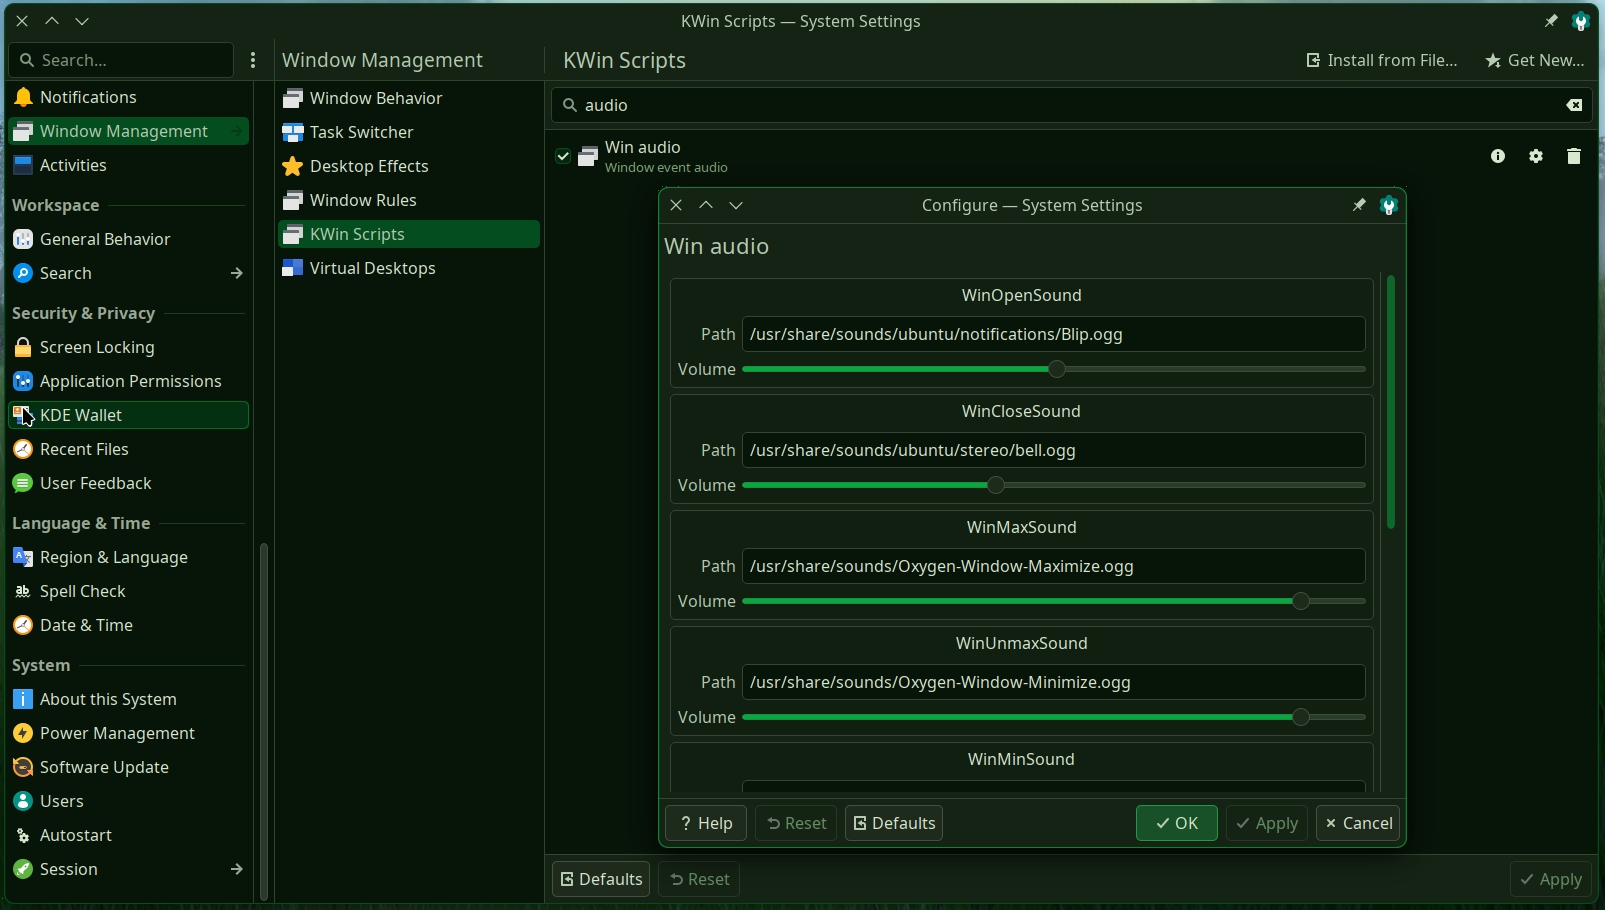Click Defaults in Configure dialog
The height and width of the screenshot is (910, 1605).
894,823
